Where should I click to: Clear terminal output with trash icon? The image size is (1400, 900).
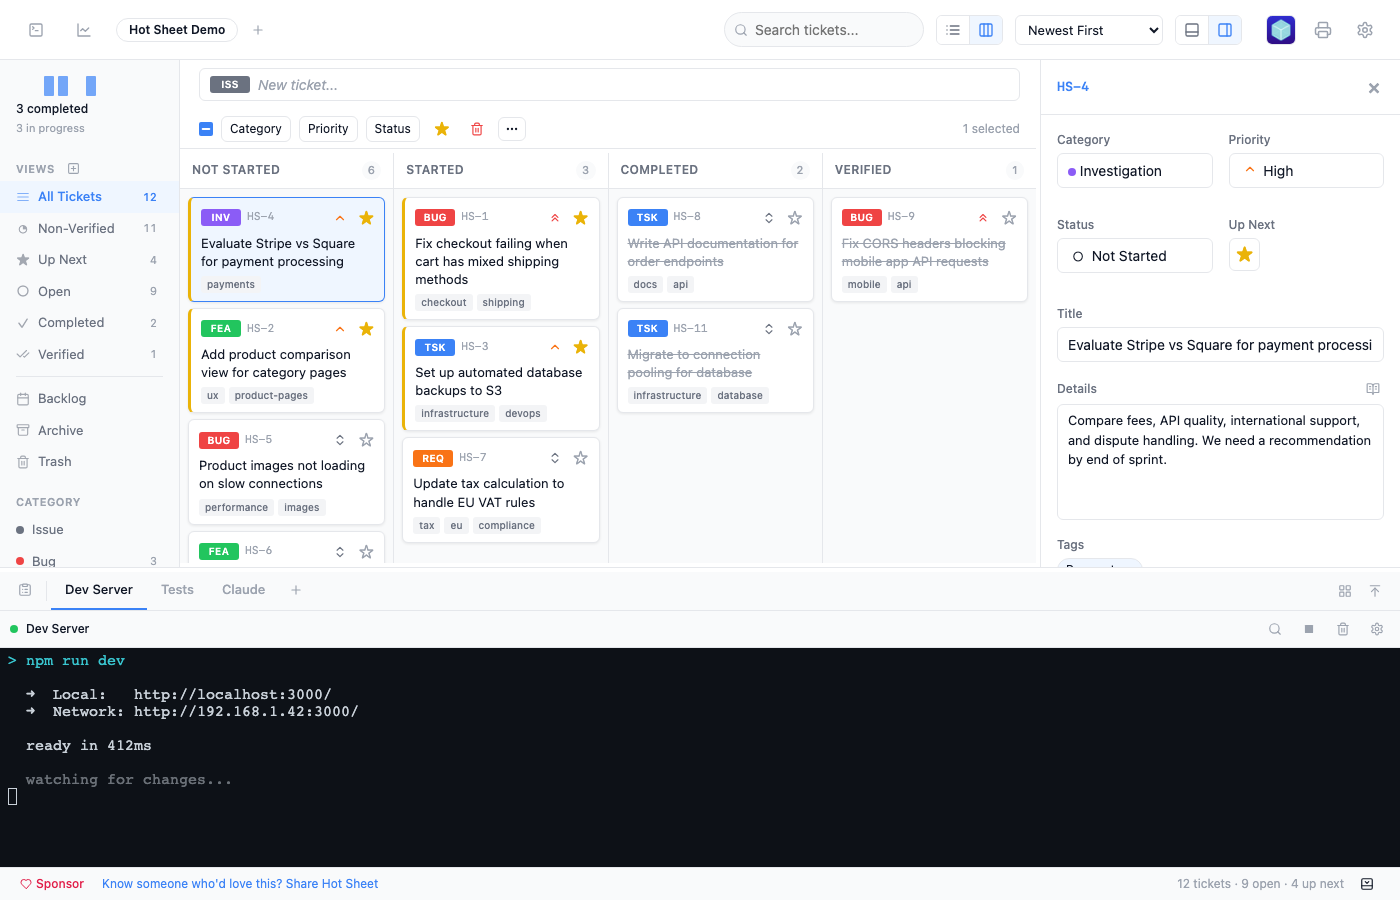[1343, 629]
